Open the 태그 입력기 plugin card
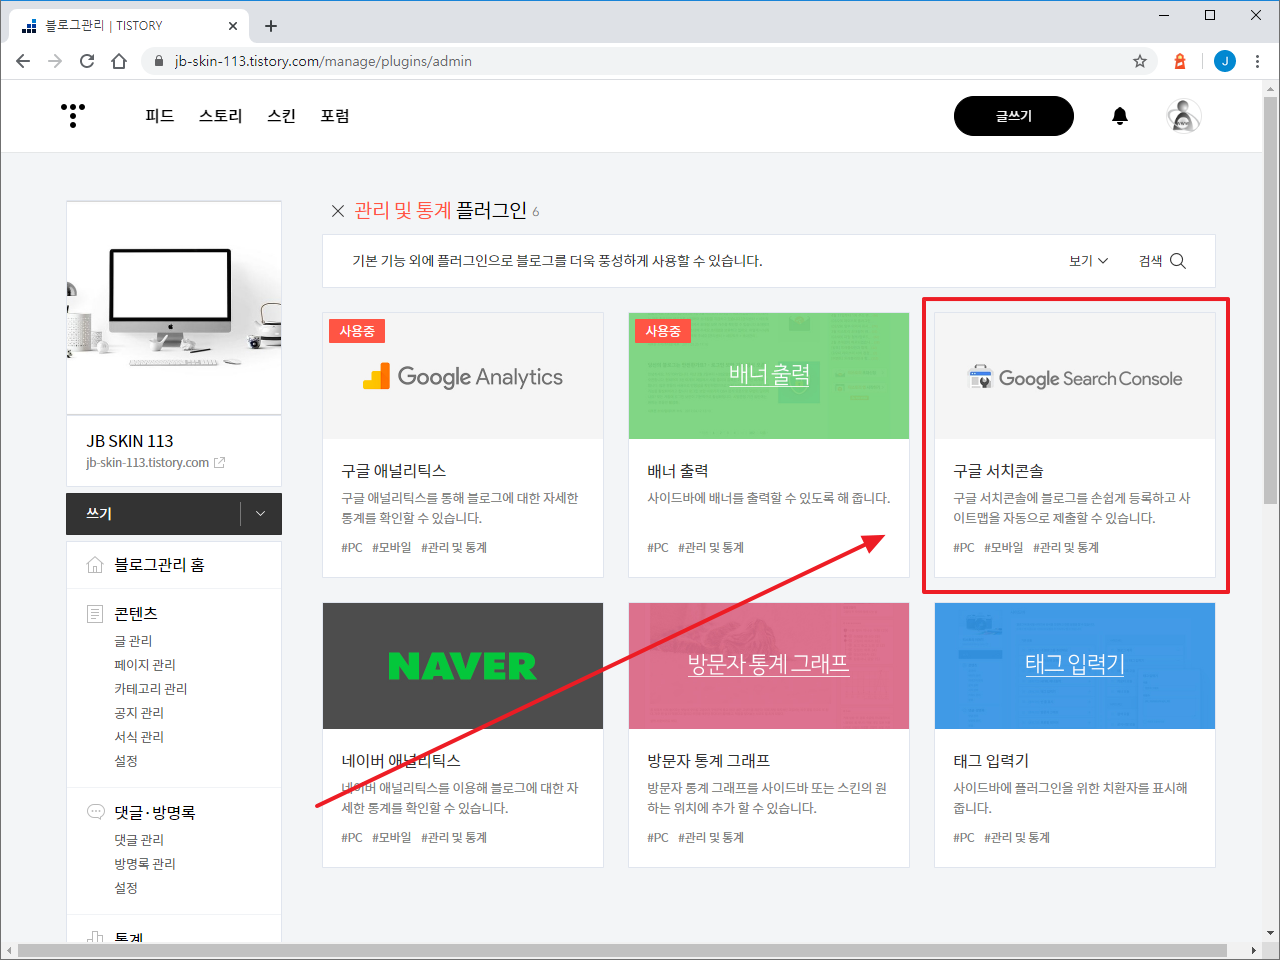Screen dimensions: 1280x960 tap(1075, 735)
